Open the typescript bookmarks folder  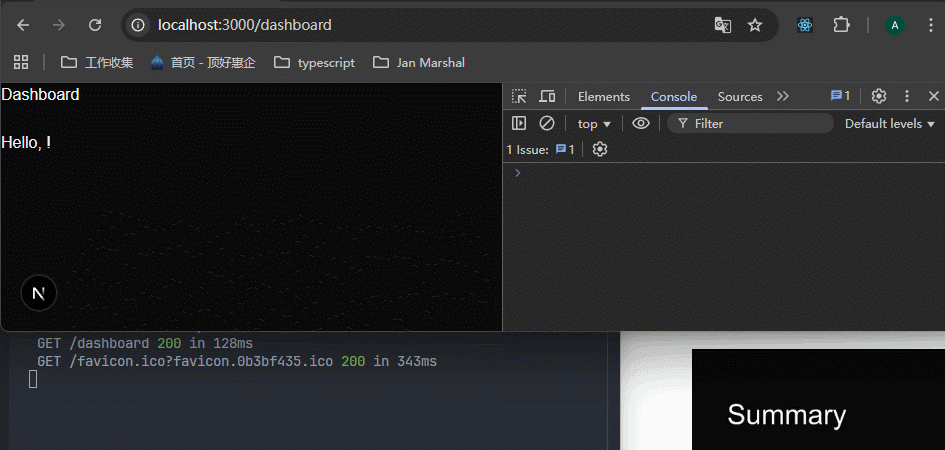(x=314, y=62)
